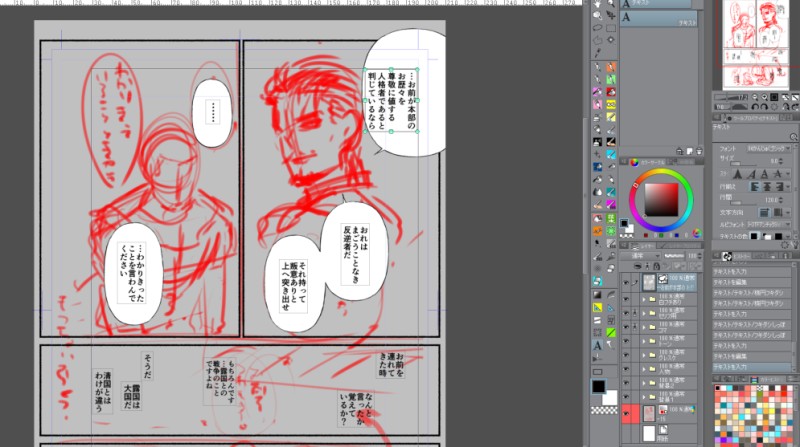Expand the コマ layer folder
Screen dimensions: 800x447
[644, 327]
